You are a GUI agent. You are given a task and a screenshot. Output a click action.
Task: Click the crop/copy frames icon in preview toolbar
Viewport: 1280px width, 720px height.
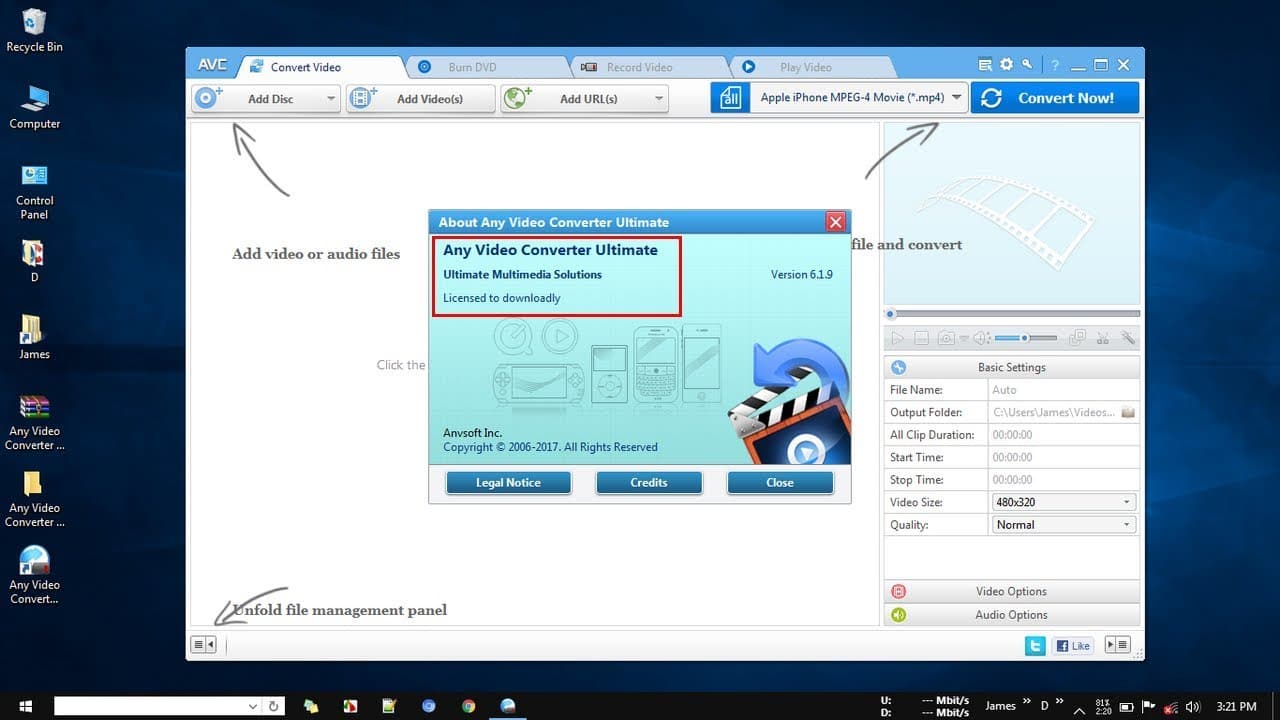tap(1077, 339)
